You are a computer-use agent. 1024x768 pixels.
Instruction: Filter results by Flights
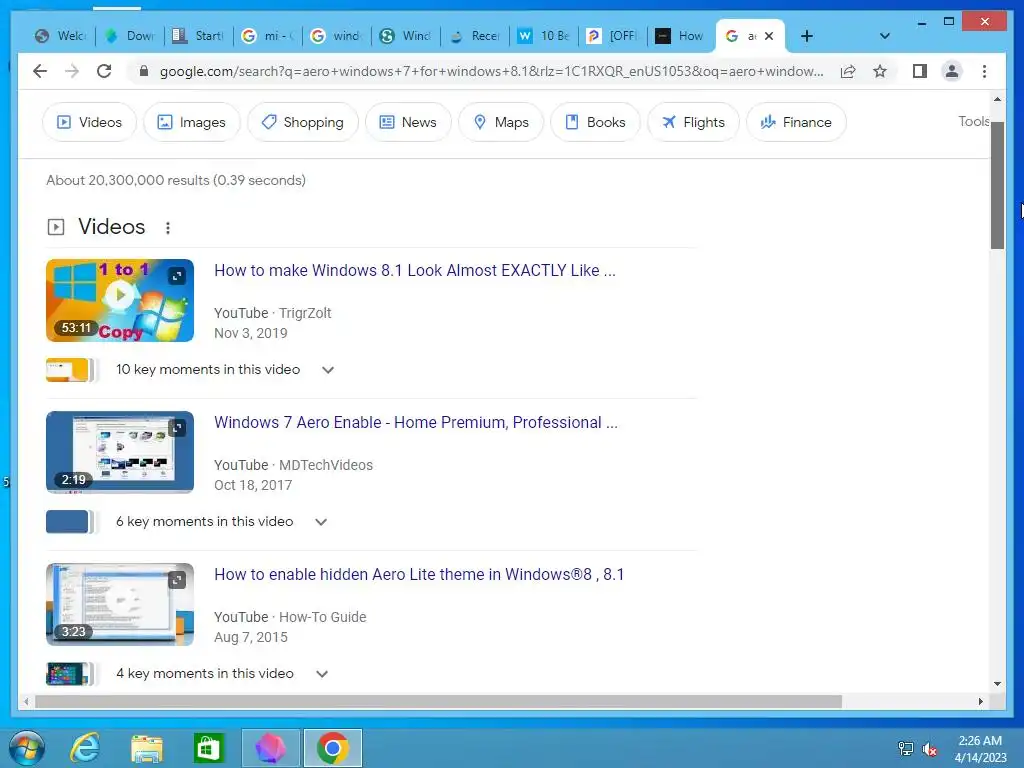(x=693, y=122)
